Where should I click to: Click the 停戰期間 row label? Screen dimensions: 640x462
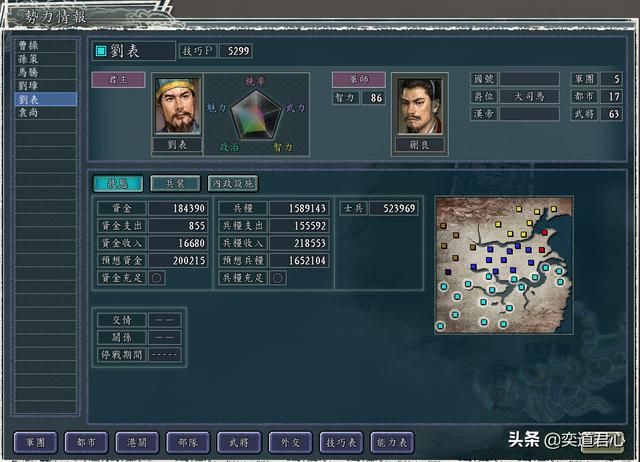click(122, 355)
